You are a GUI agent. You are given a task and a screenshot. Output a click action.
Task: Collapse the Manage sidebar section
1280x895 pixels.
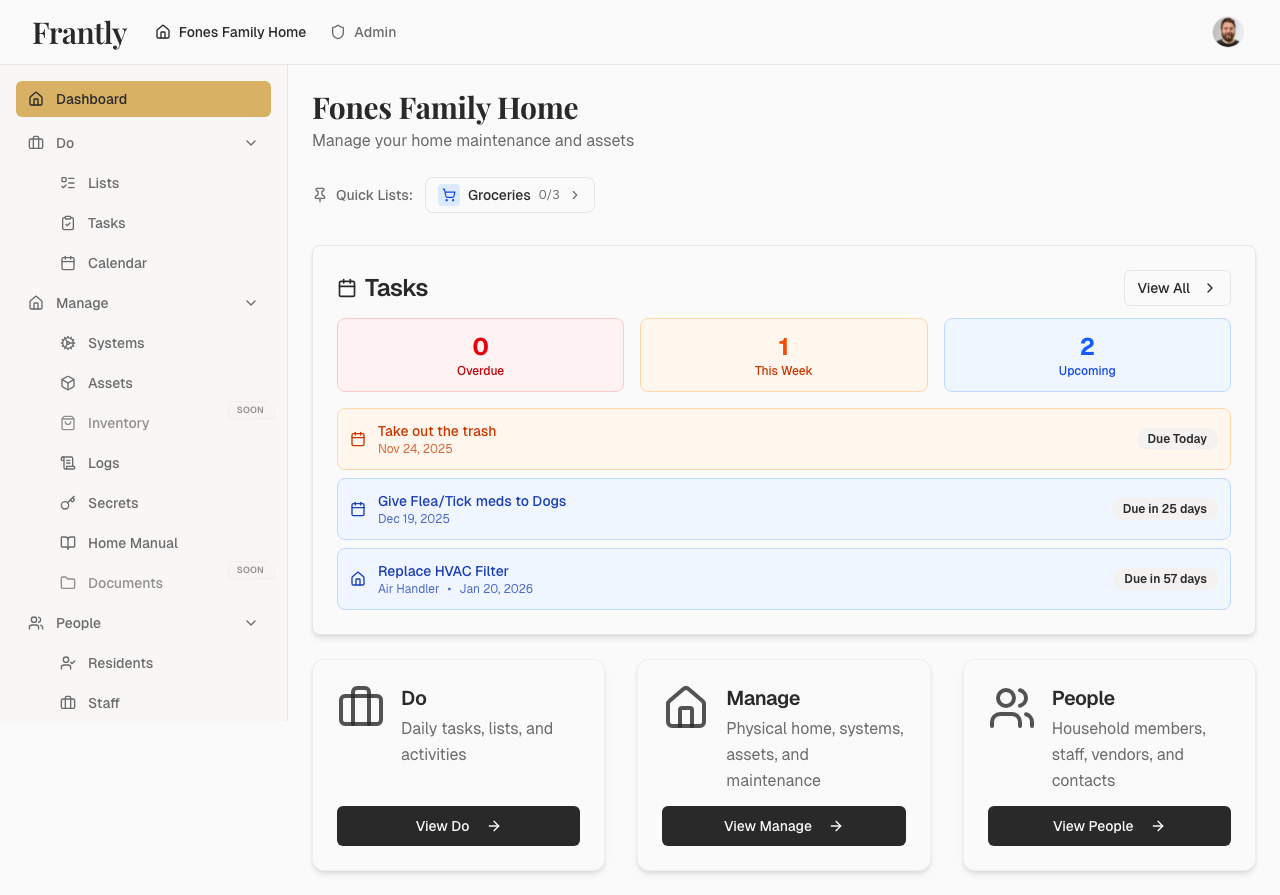coord(251,302)
